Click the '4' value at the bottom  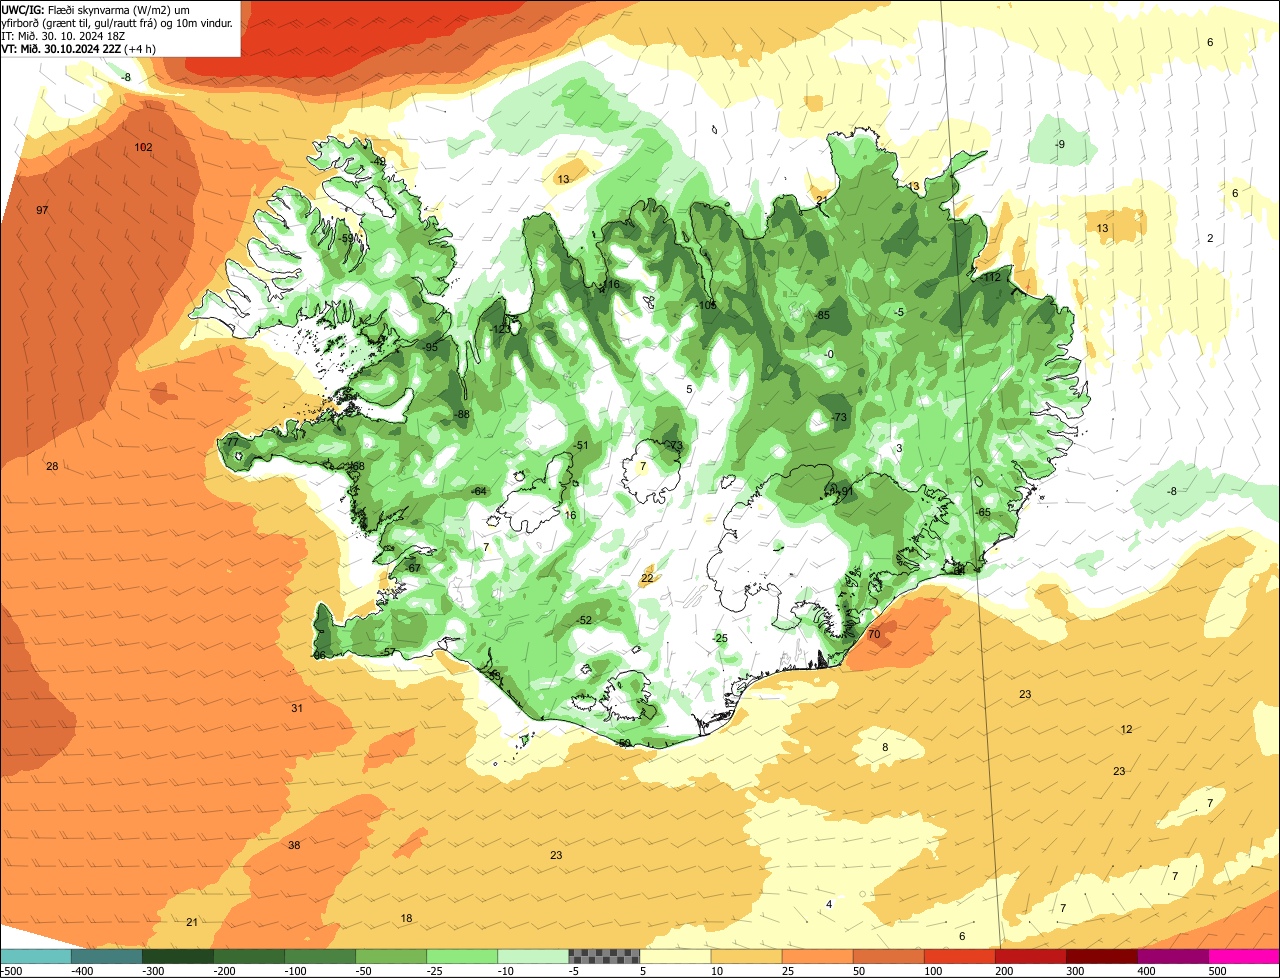829,904
